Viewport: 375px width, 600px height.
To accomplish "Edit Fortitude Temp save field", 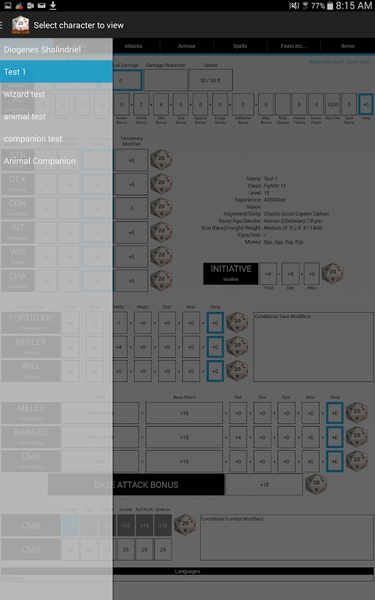I will point(215,323).
